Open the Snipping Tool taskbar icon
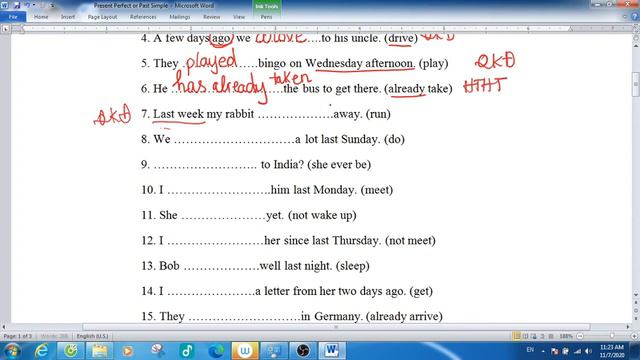This screenshot has width=640, height=360. click(158, 351)
